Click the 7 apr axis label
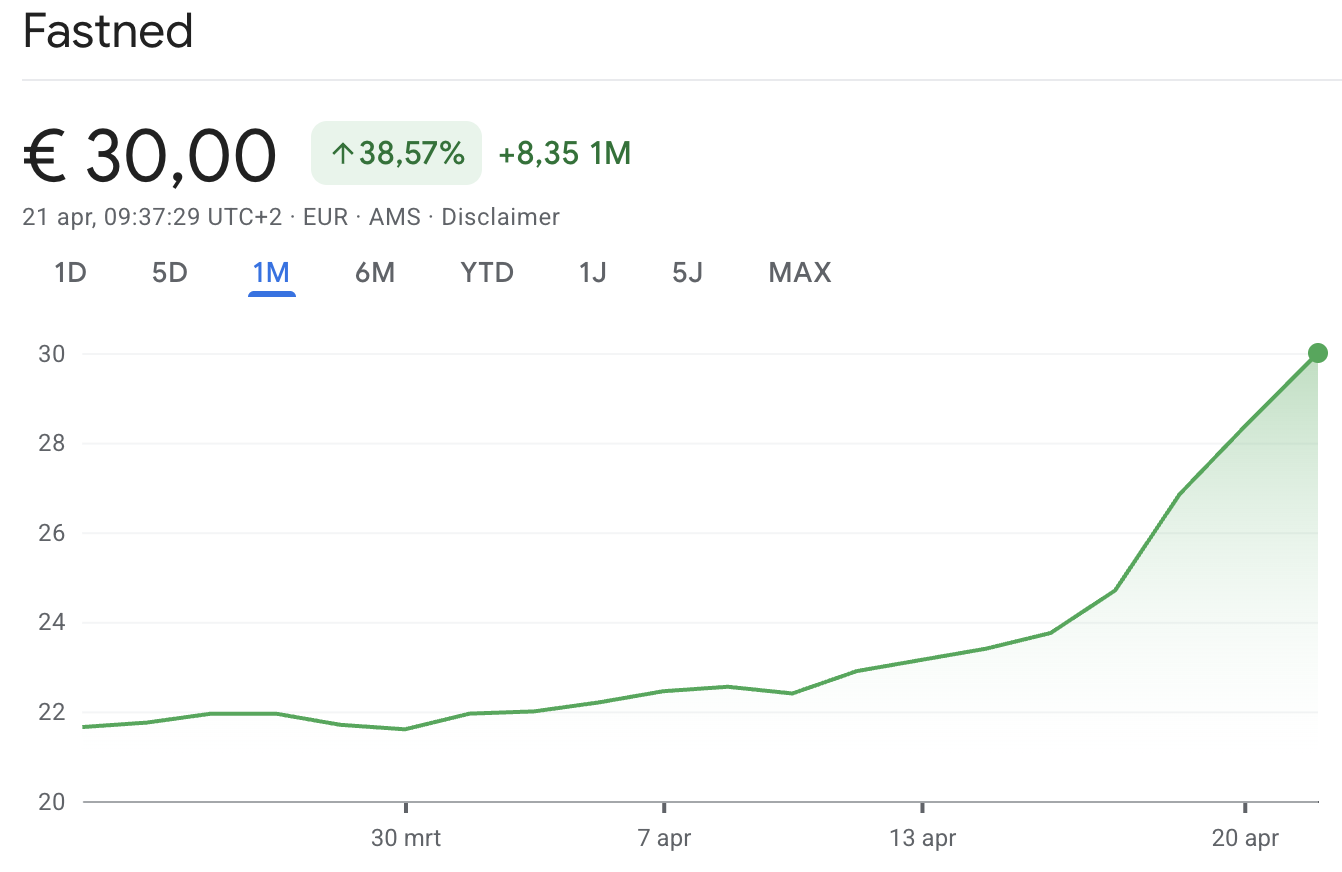The width and height of the screenshot is (1342, 872). (664, 838)
